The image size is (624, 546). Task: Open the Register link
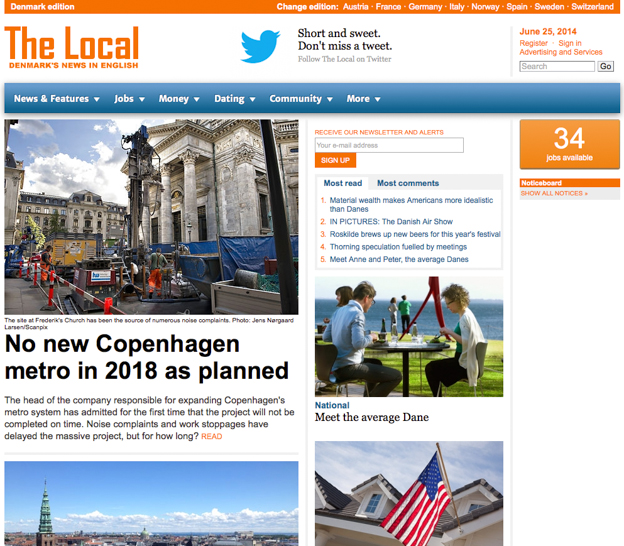tap(534, 43)
